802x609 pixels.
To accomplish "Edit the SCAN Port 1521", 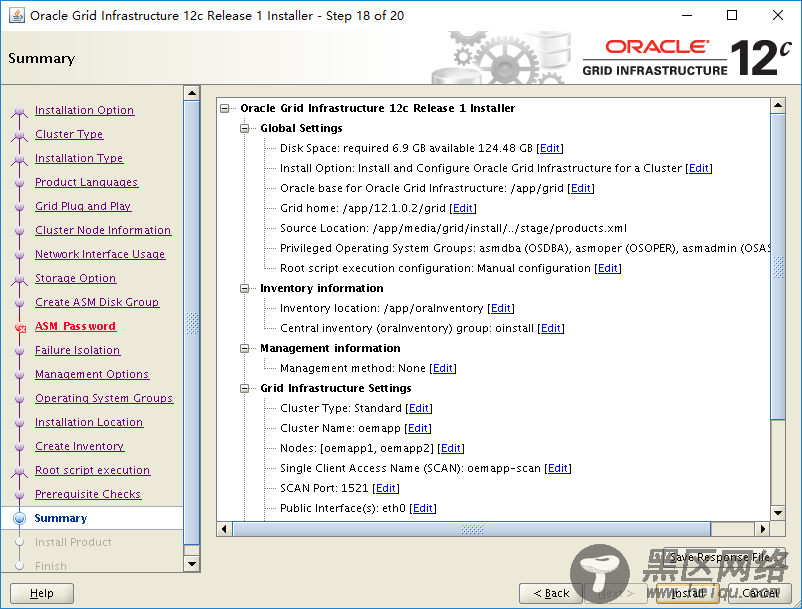I will point(386,488).
